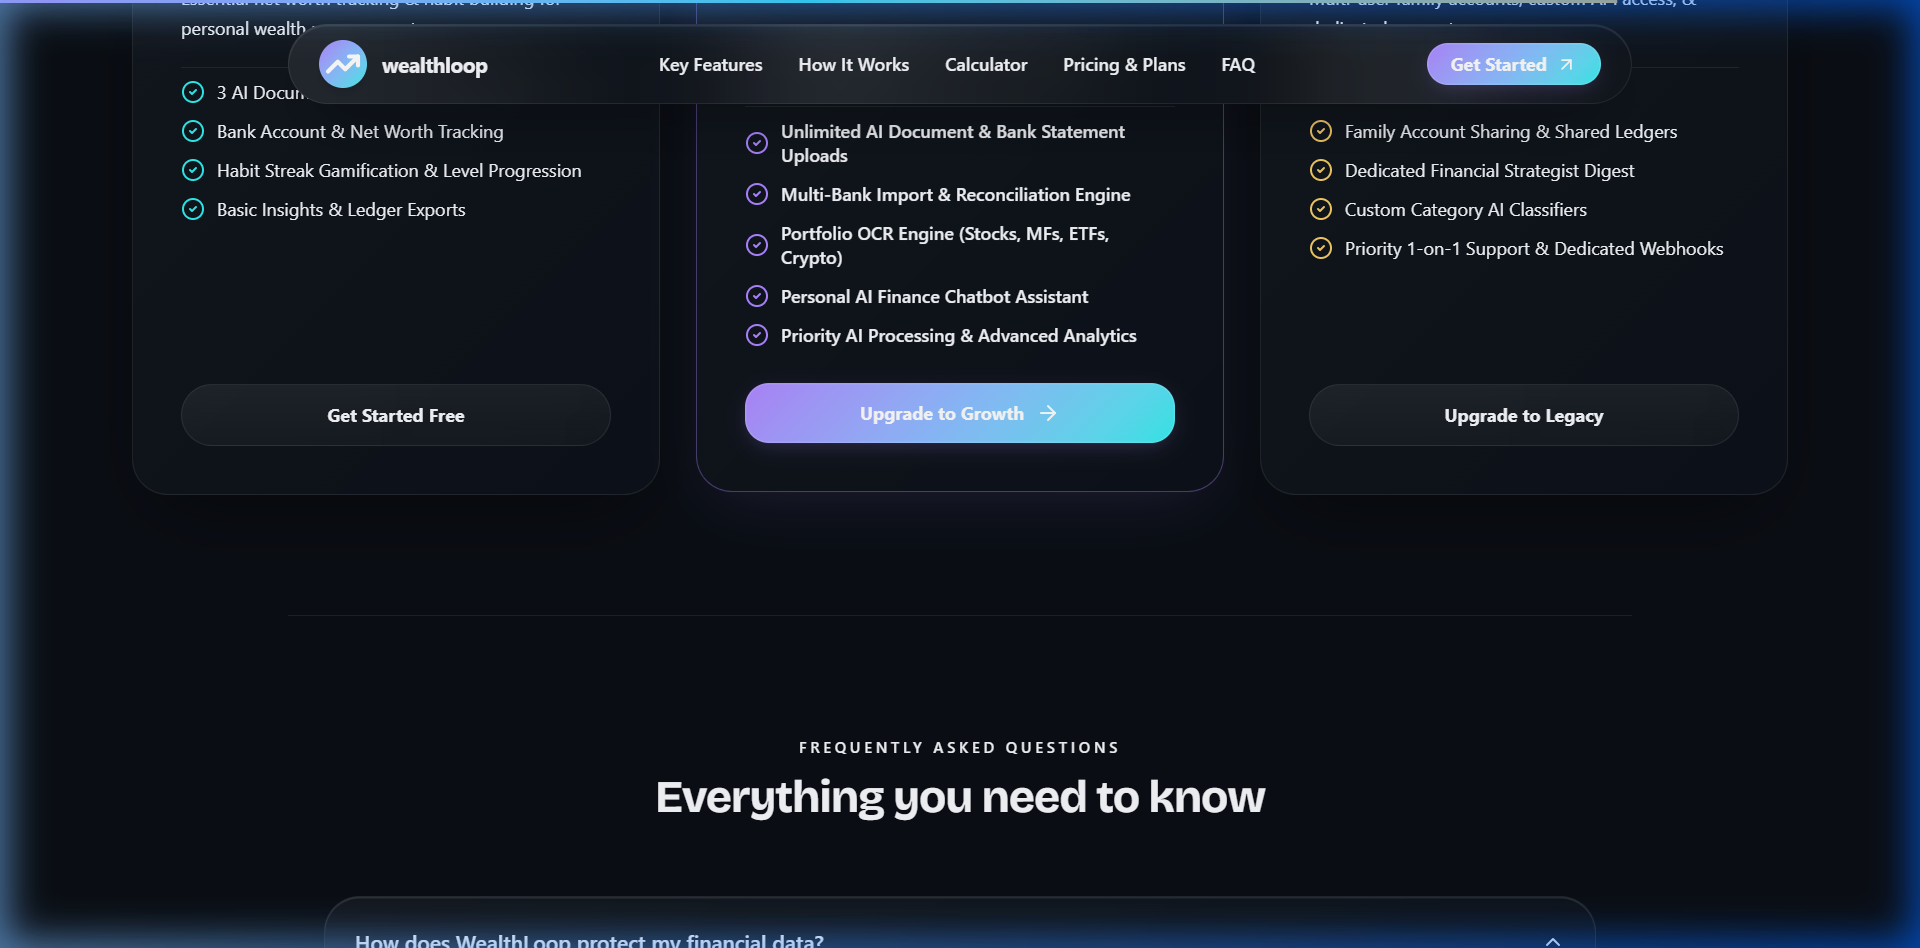Click check icon beside Basic Insights & Ledger Exports
The width and height of the screenshot is (1920, 948).
pyautogui.click(x=193, y=209)
